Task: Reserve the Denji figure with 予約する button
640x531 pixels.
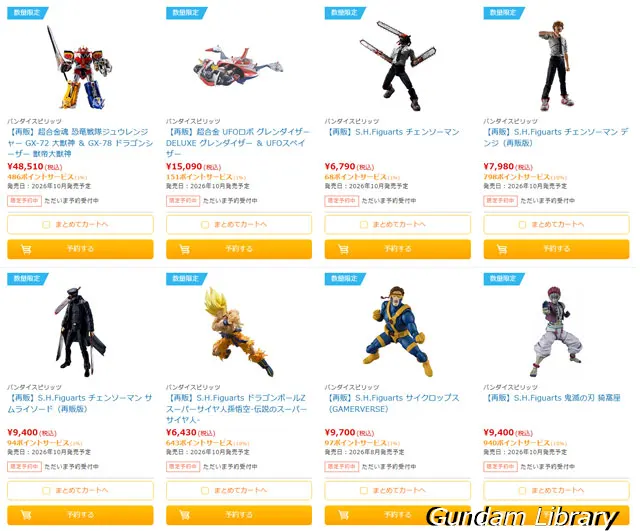Action: (x=556, y=249)
